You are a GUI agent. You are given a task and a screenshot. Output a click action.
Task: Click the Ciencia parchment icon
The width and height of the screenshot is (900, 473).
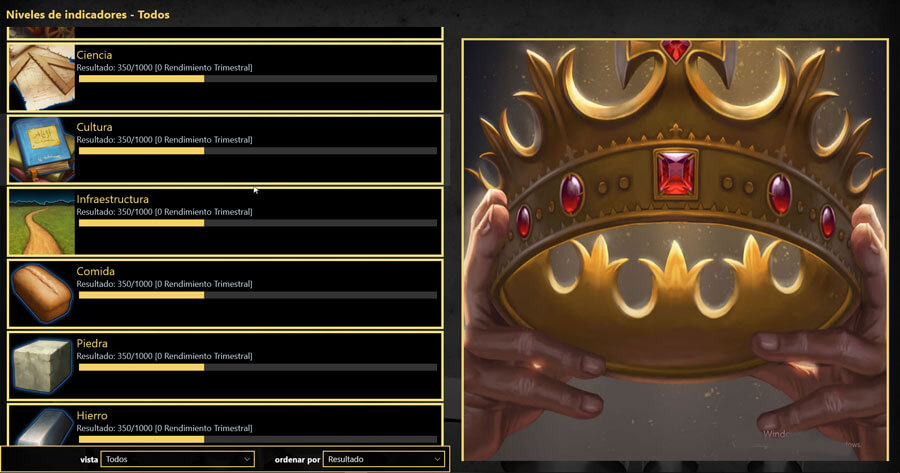pyautogui.click(x=42, y=77)
